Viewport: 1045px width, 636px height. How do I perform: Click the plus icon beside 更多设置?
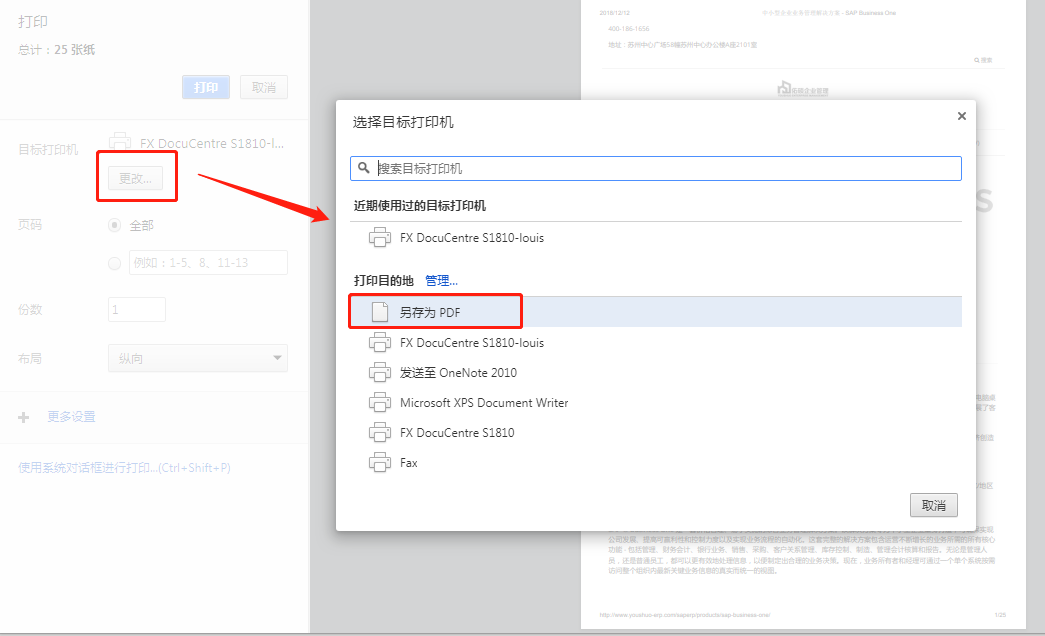pos(23,417)
